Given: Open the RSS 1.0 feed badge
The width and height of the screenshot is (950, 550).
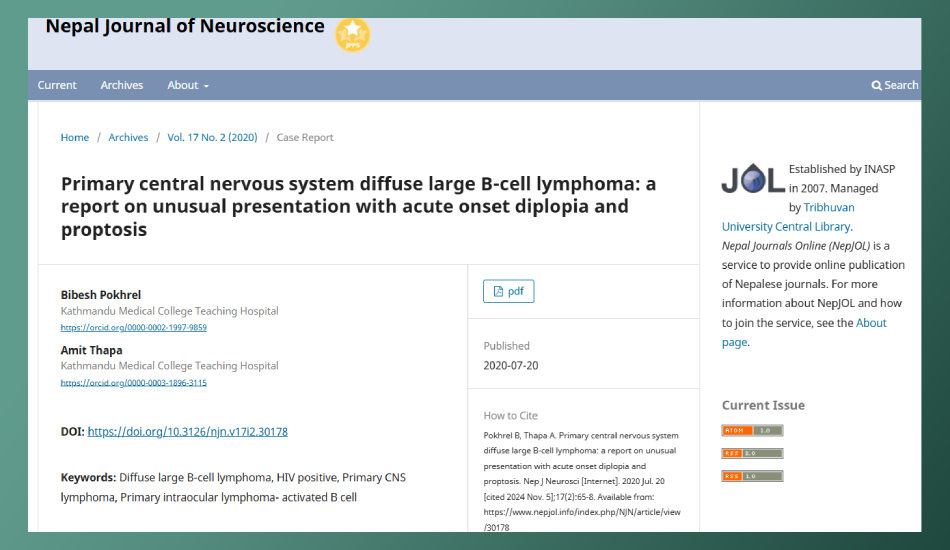Looking at the screenshot, I should pos(752,476).
